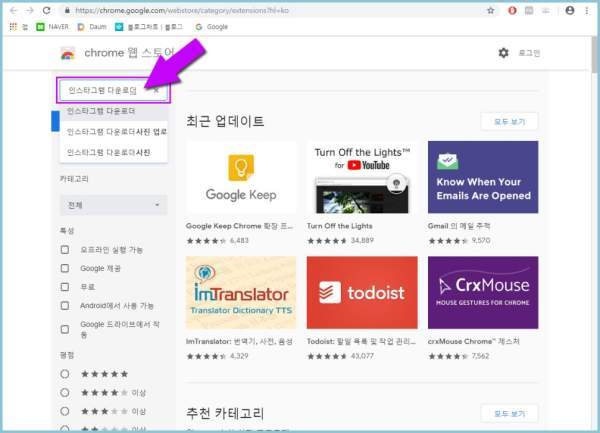
Task: Click the address bar URL
Action: click(x=182, y=11)
